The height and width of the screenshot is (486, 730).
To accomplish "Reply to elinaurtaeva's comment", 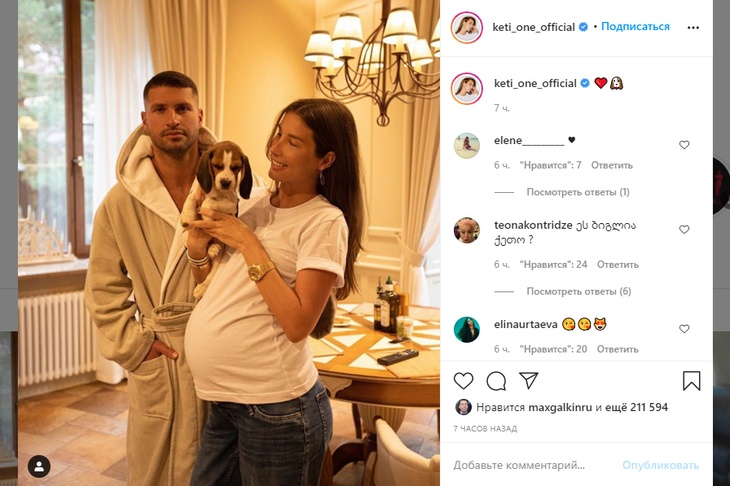I will (x=617, y=349).
